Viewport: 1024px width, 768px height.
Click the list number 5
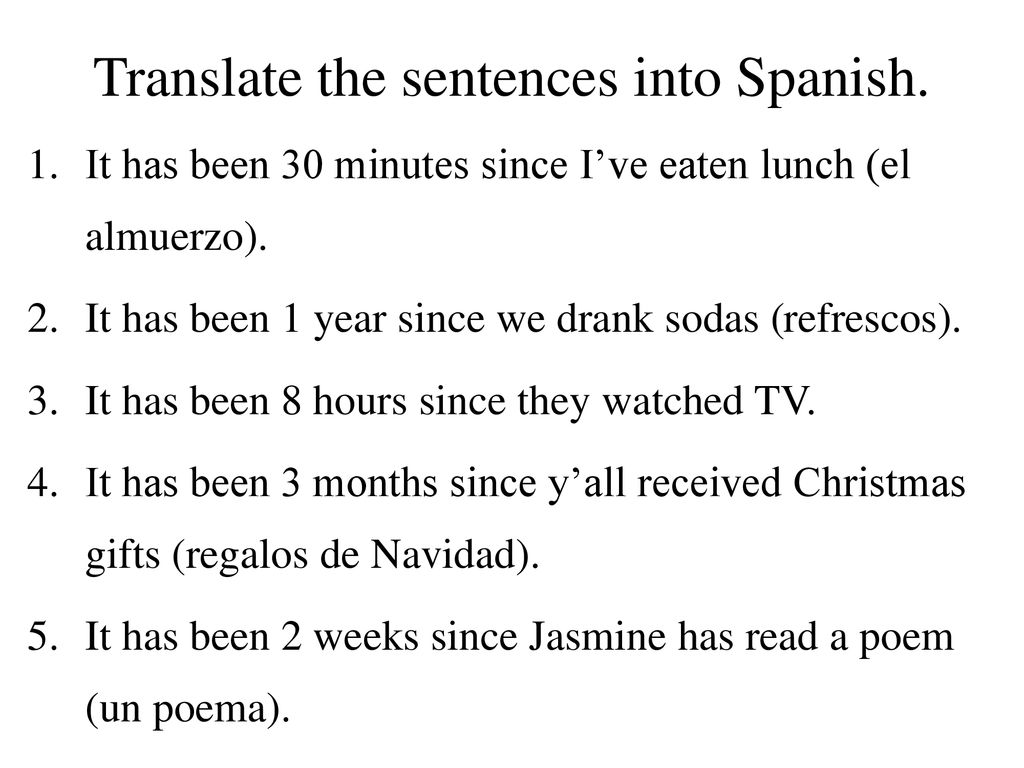[x=43, y=637]
